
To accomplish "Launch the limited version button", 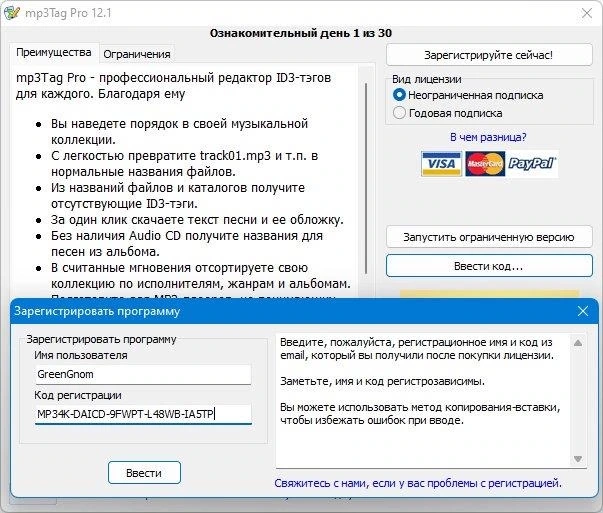I will click(489, 237).
